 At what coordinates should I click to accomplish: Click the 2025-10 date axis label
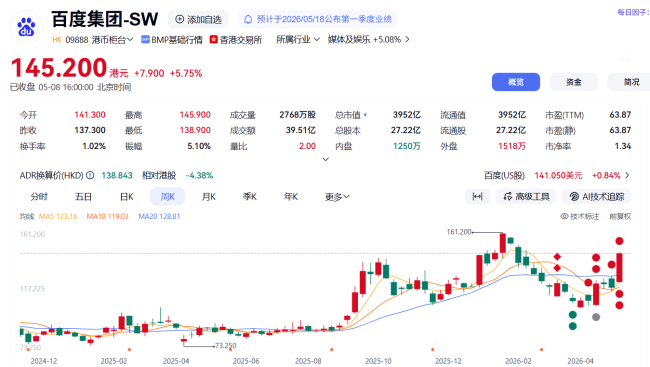378,361
